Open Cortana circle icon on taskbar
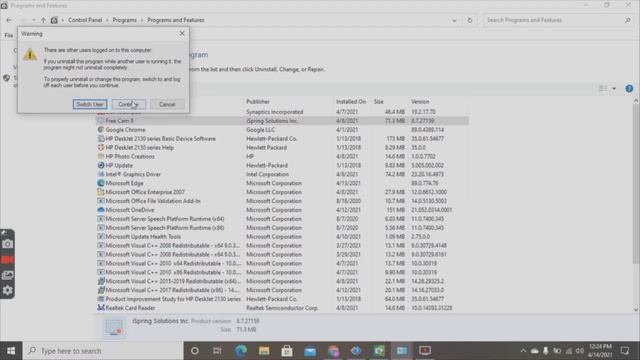 coord(195,351)
